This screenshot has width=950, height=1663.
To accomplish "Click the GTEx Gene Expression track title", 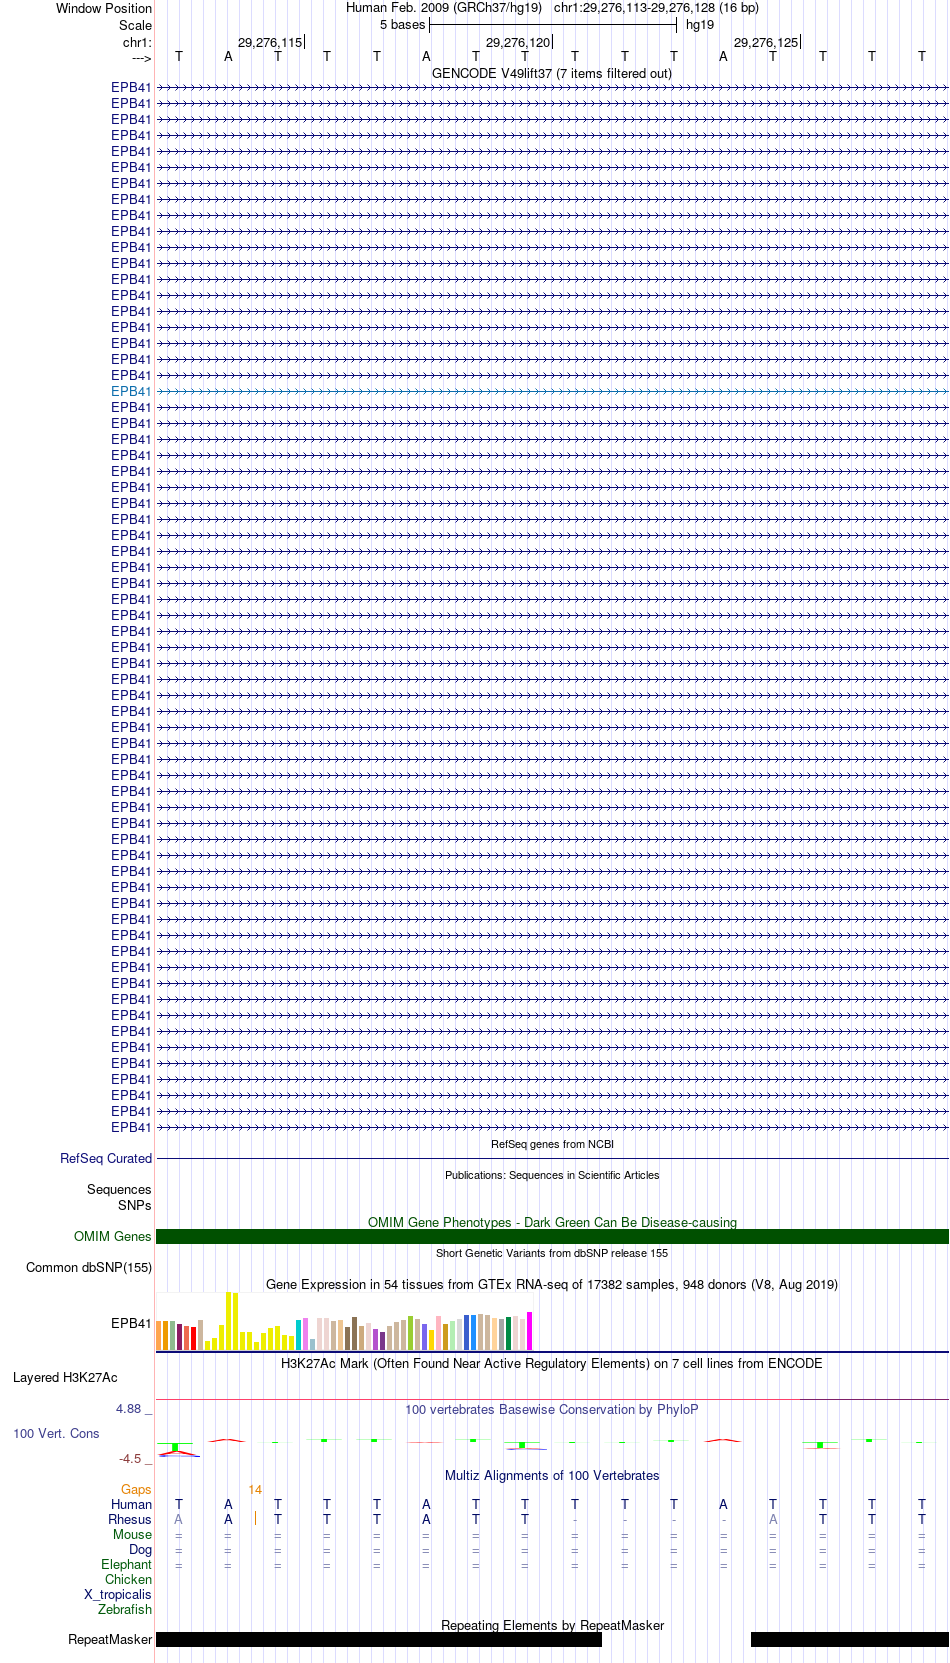I will pyautogui.click(x=552, y=1284).
